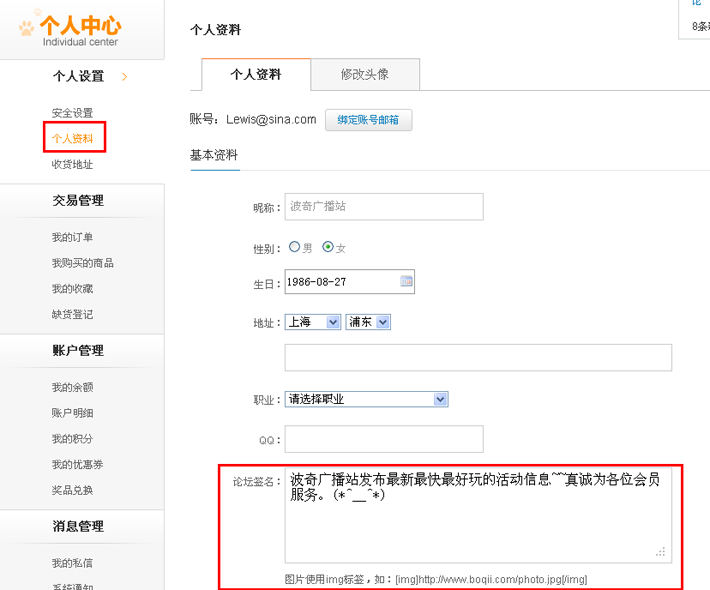The image size is (710, 590).
Task: Select the 女 gender radio button
Action: pyautogui.click(x=328, y=247)
